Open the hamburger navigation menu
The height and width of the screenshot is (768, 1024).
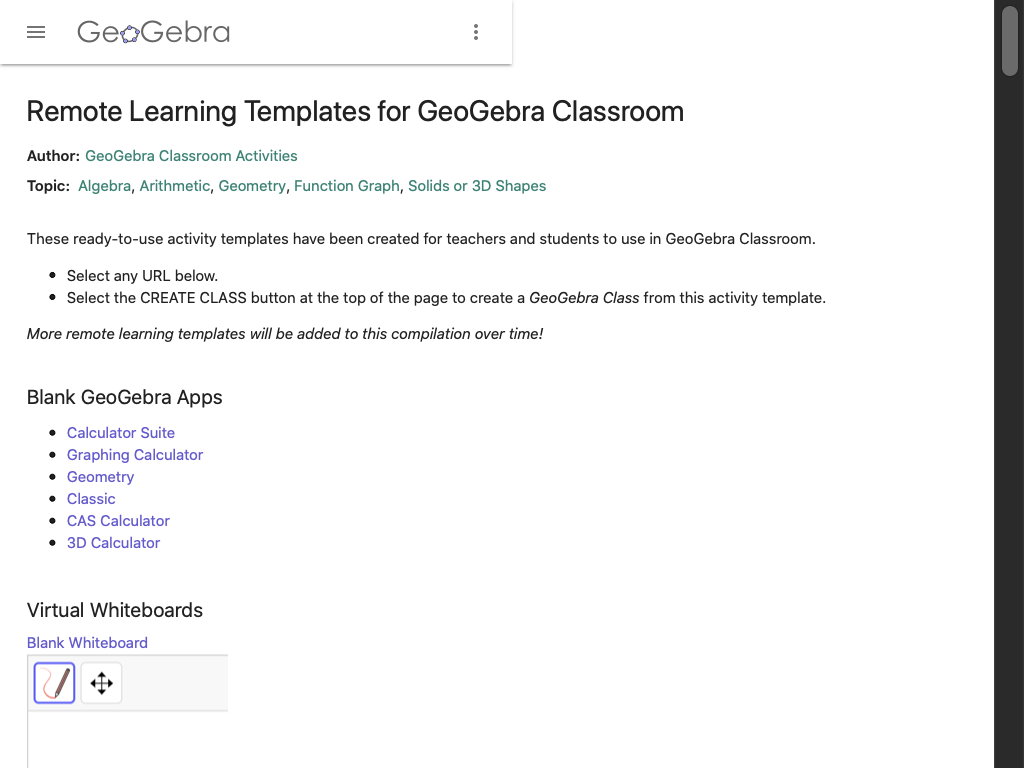point(36,32)
